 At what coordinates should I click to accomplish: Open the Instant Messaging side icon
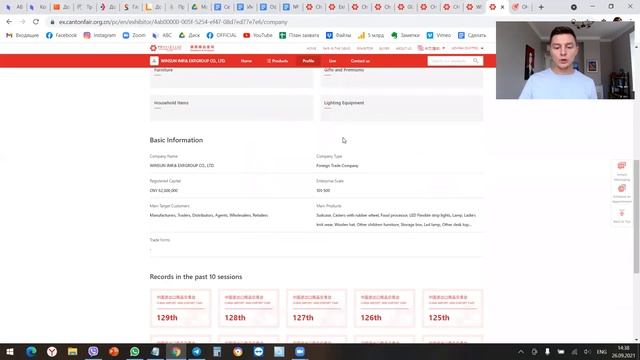coord(622,166)
